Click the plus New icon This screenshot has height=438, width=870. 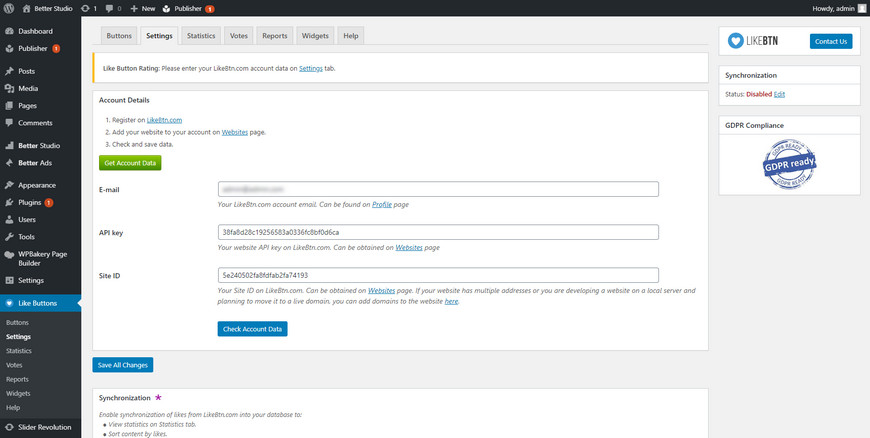click(134, 8)
